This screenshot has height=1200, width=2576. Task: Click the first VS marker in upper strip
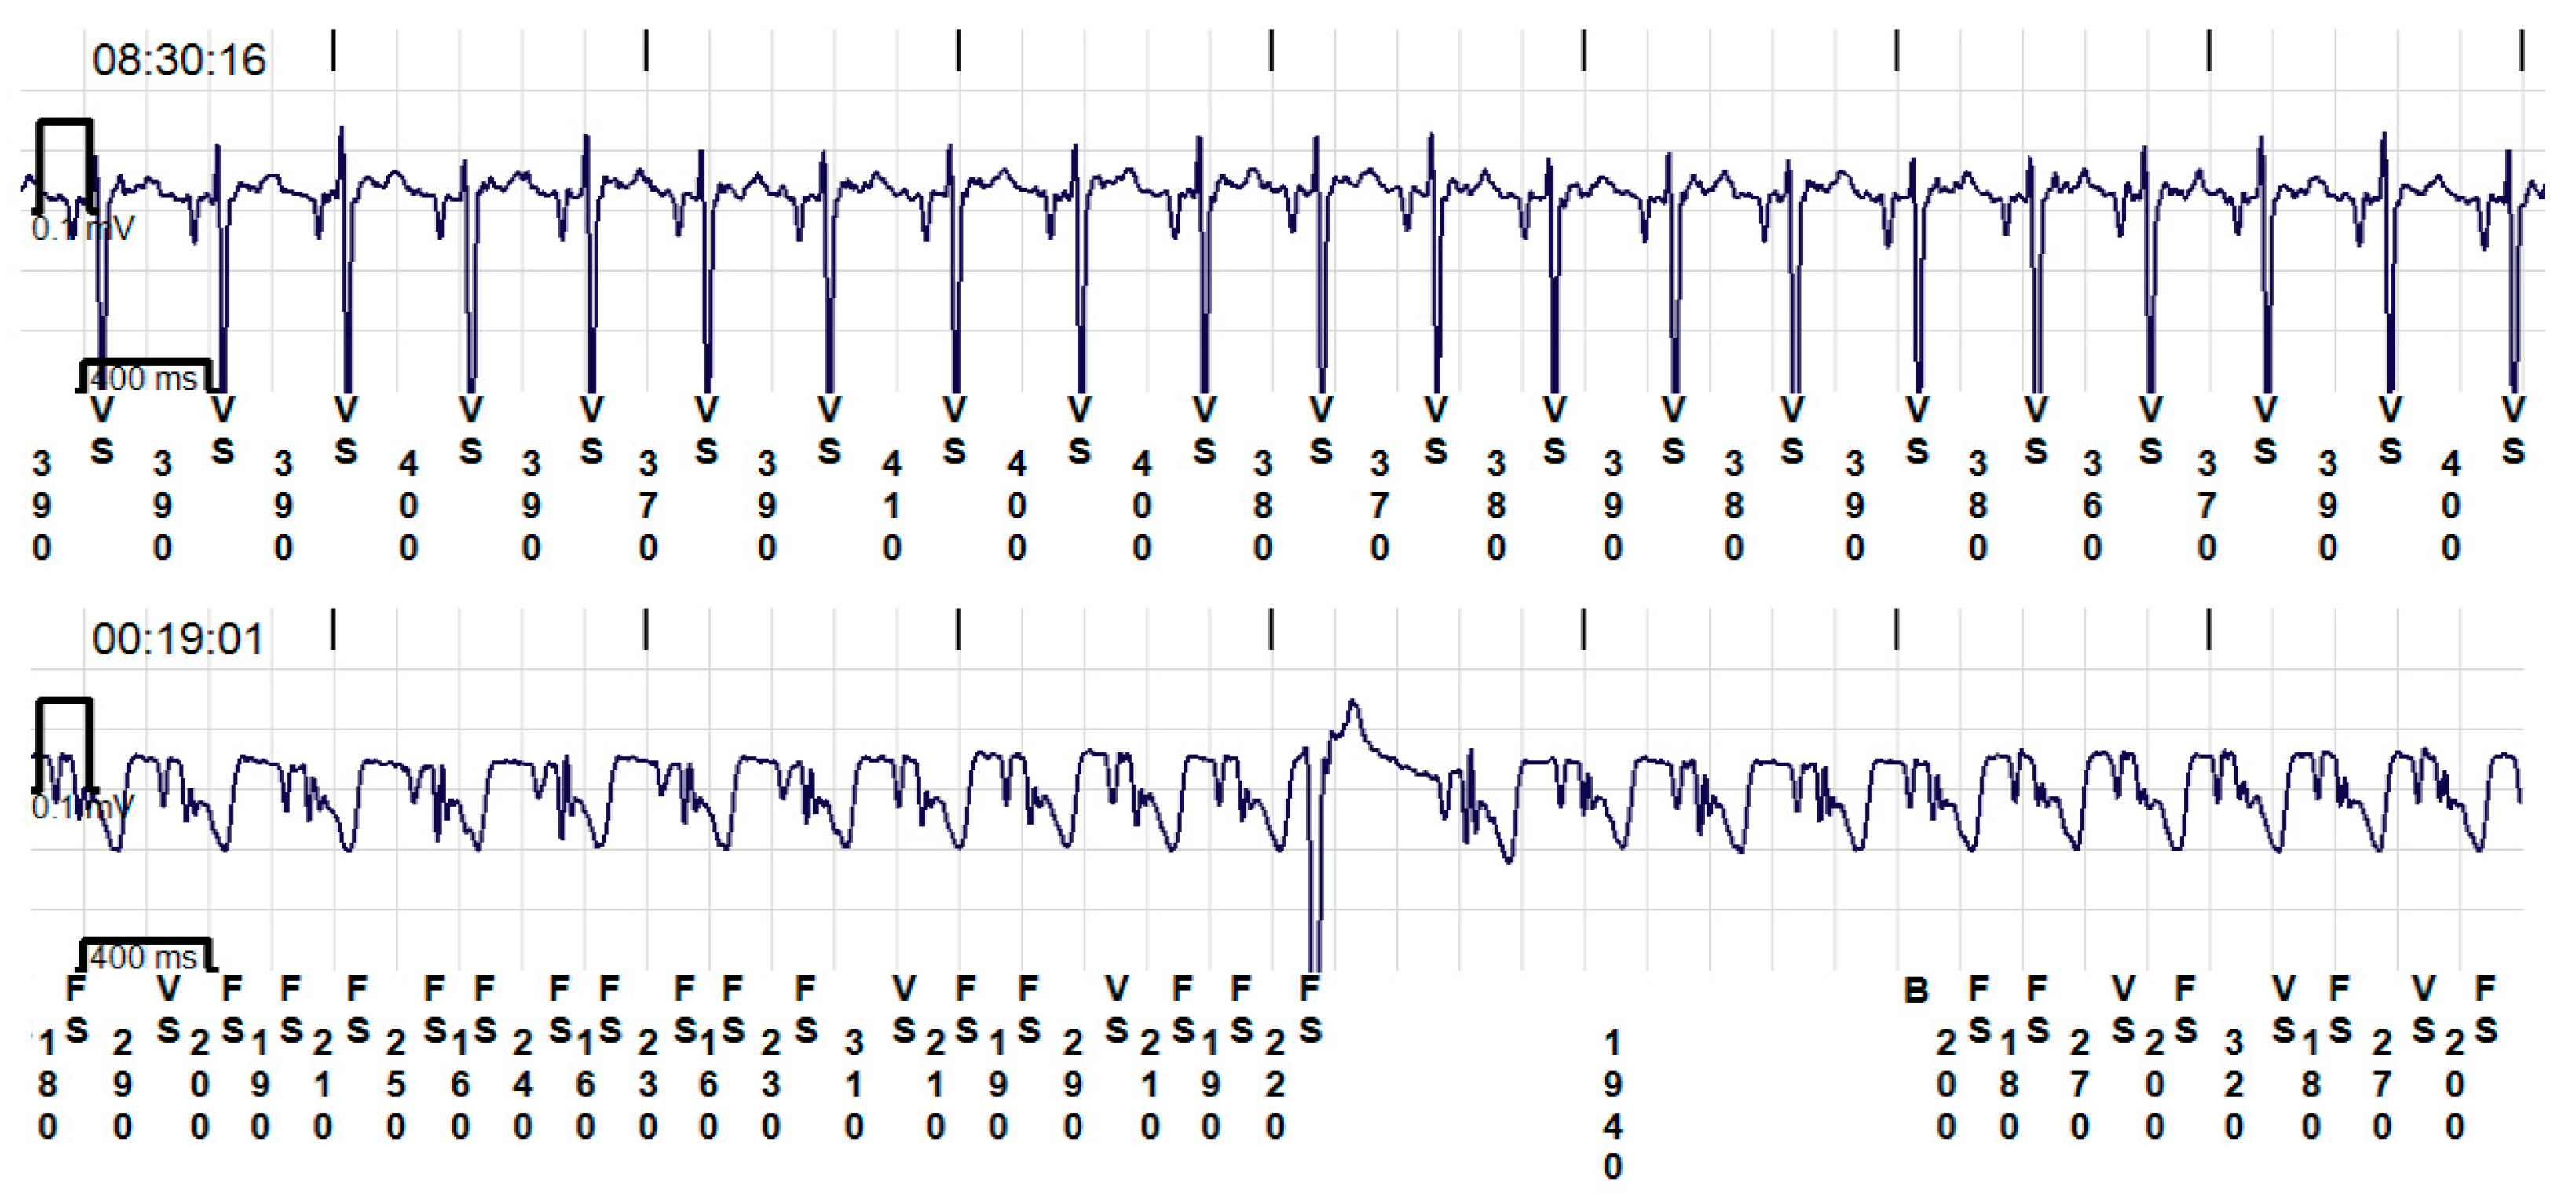(x=102, y=430)
